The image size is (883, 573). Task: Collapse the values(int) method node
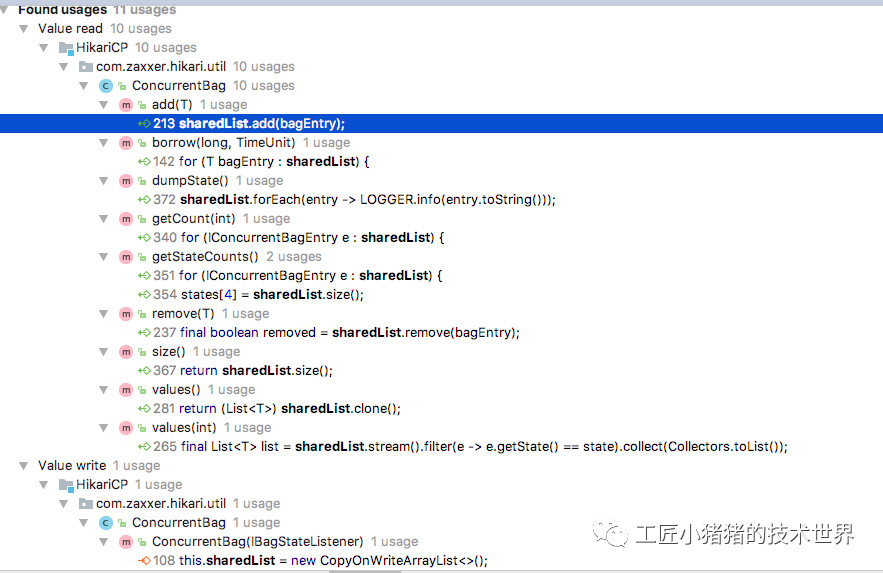(x=104, y=428)
